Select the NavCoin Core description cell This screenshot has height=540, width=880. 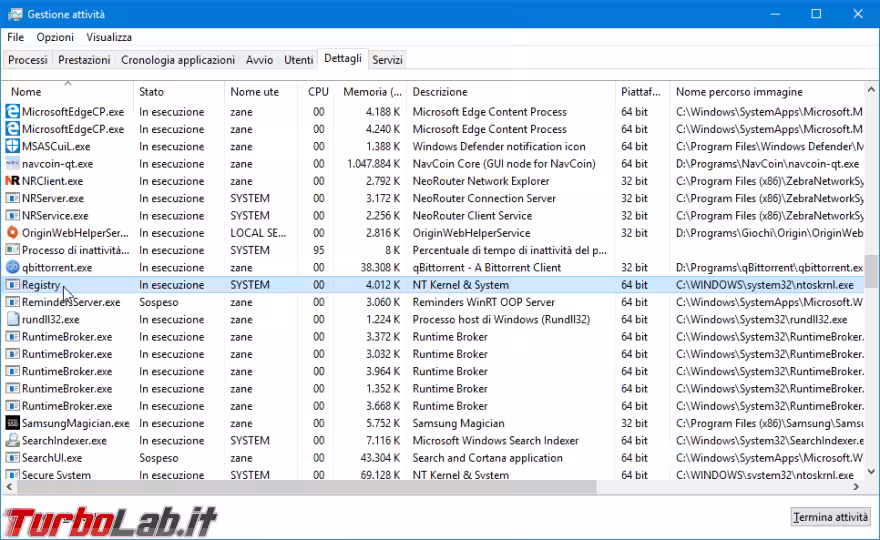tap(504, 164)
